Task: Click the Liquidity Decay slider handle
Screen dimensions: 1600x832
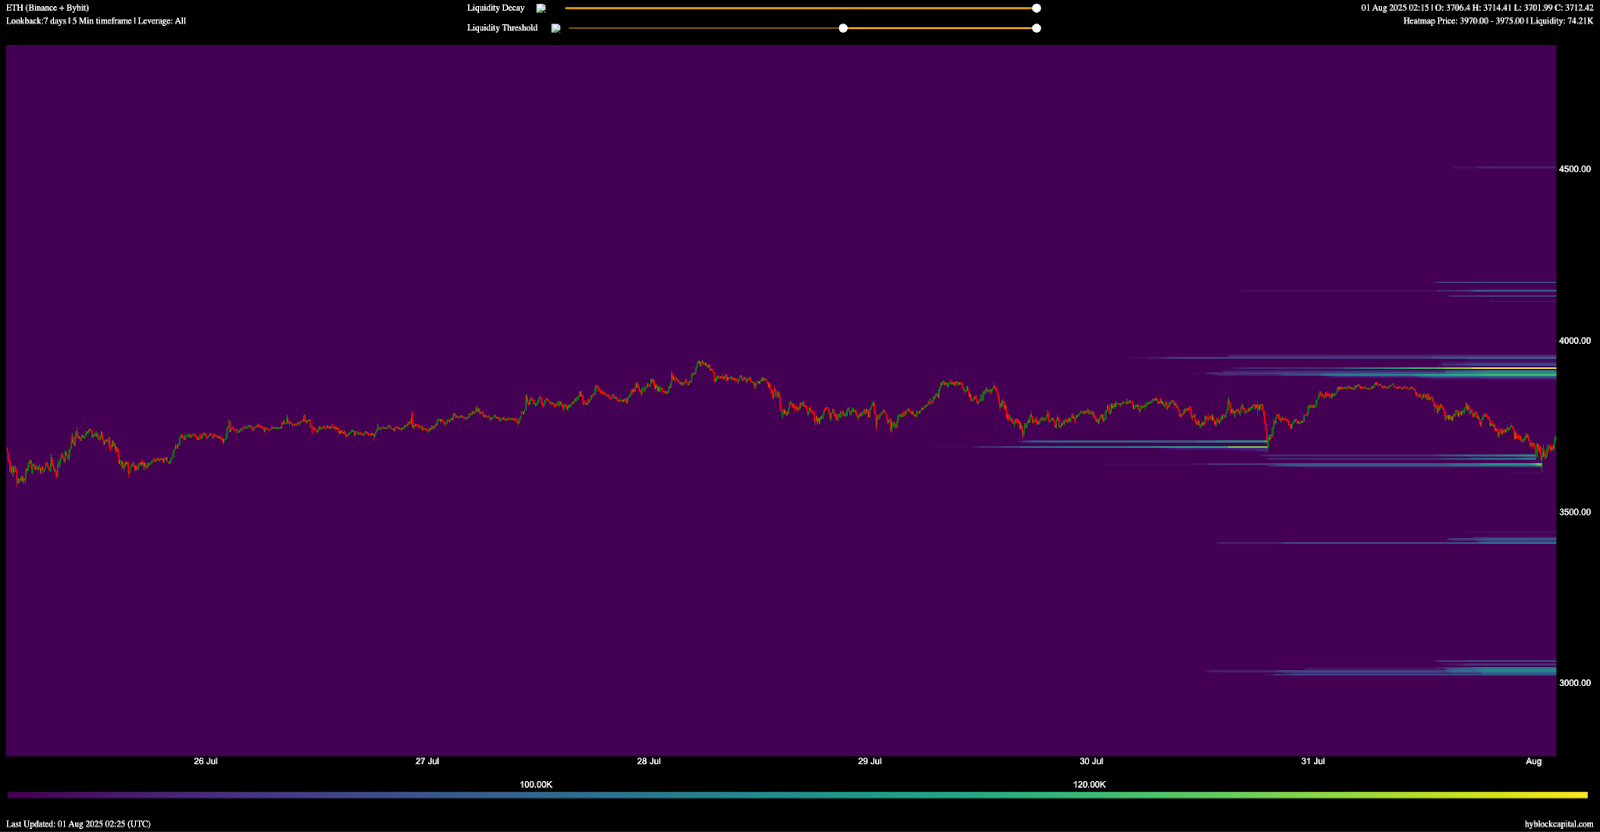Action: [x=1036, y=8]
